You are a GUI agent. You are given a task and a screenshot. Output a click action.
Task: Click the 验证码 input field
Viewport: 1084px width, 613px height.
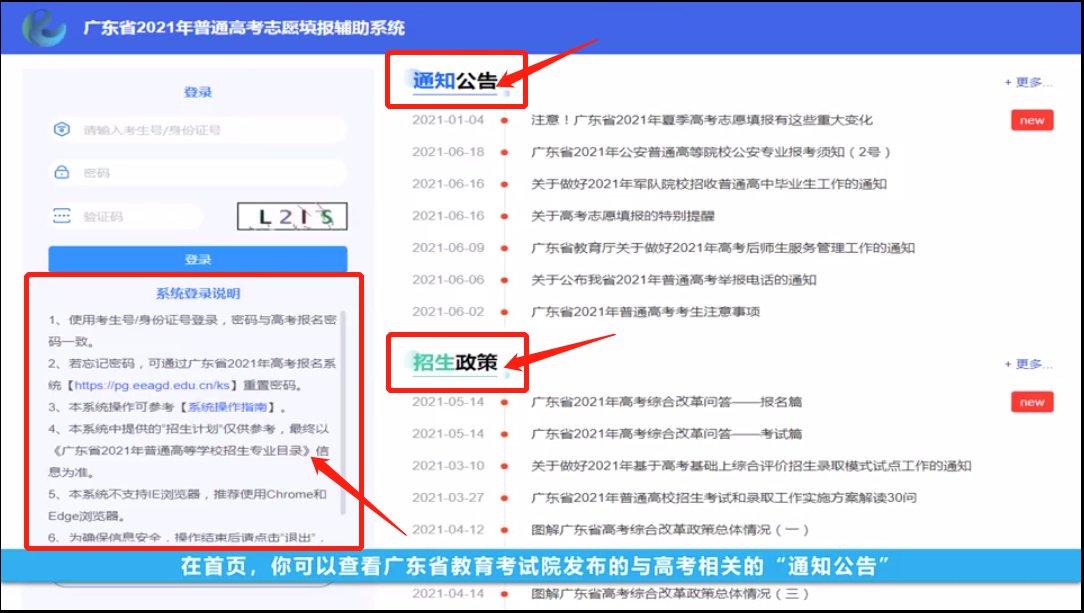point(140,216)
